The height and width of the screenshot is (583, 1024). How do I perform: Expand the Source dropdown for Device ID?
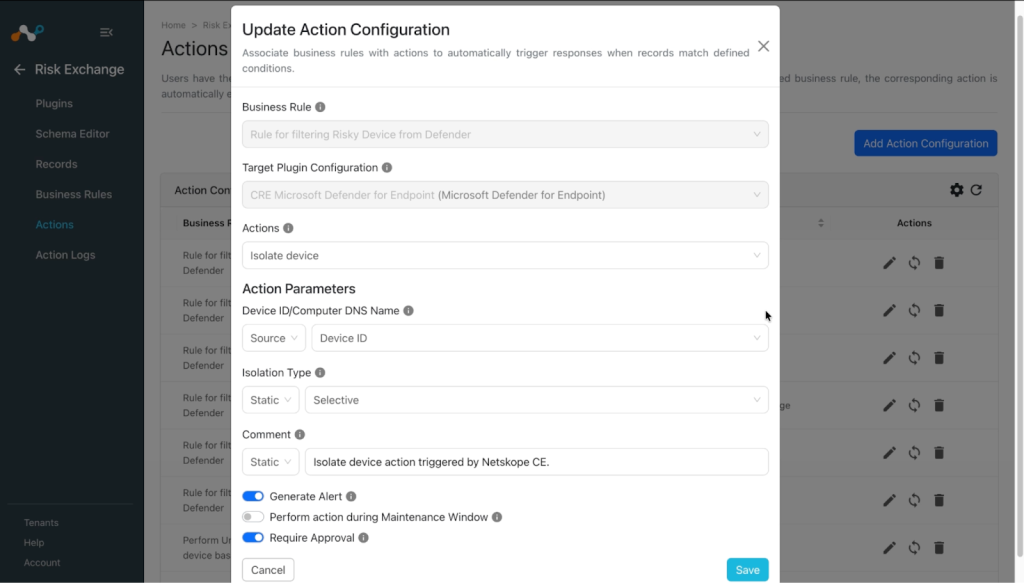point(274,338)
